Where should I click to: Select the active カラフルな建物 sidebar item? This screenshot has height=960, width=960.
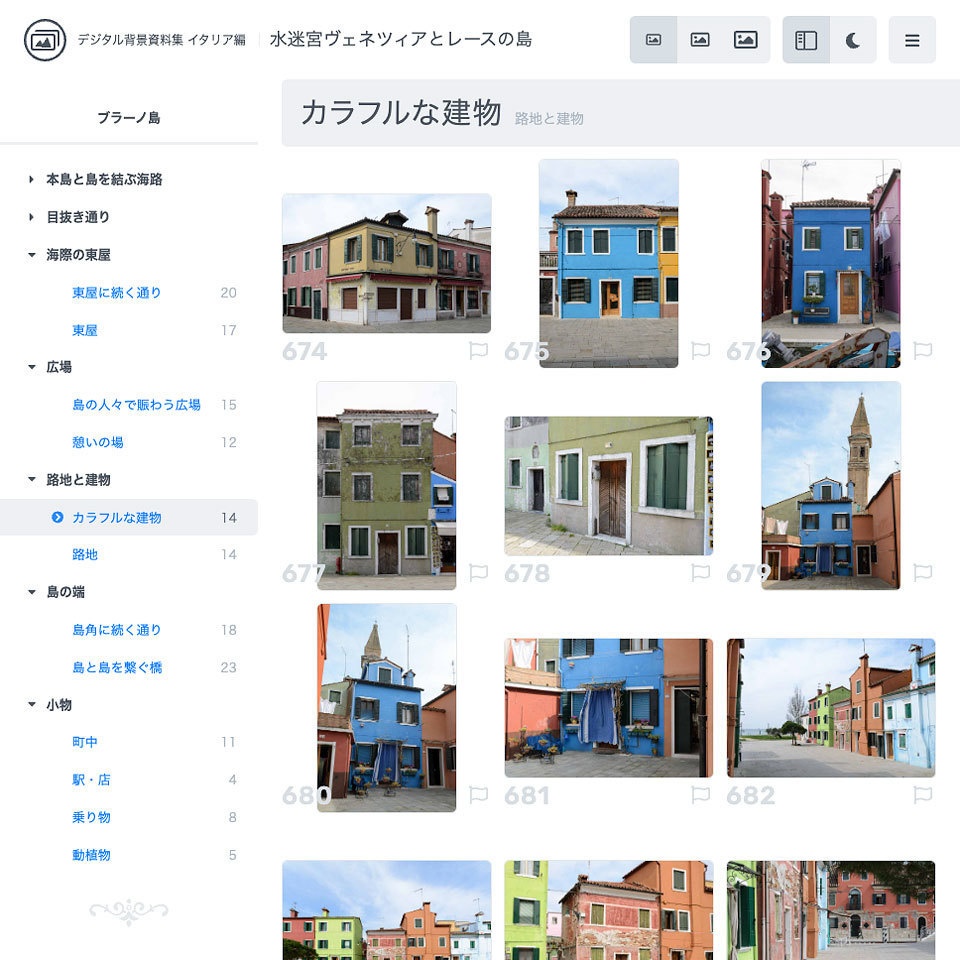129,517
